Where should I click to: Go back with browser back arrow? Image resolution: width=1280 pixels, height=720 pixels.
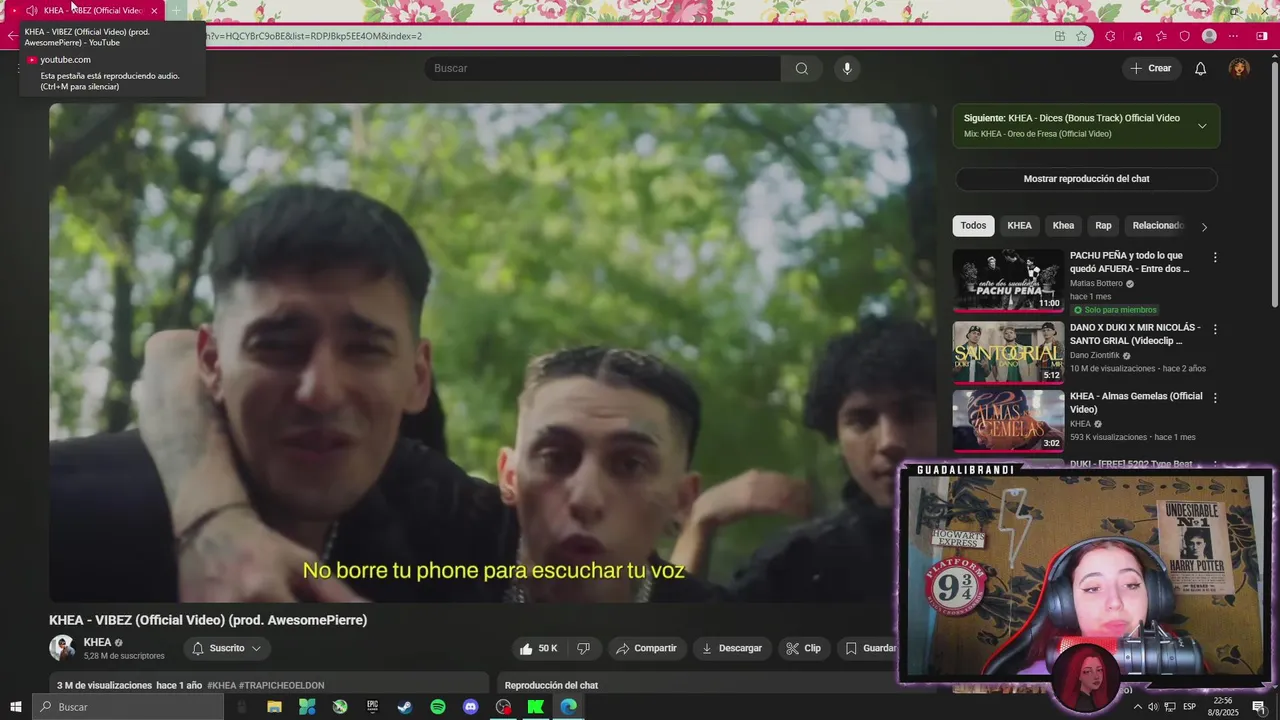(x=12, y=36)
